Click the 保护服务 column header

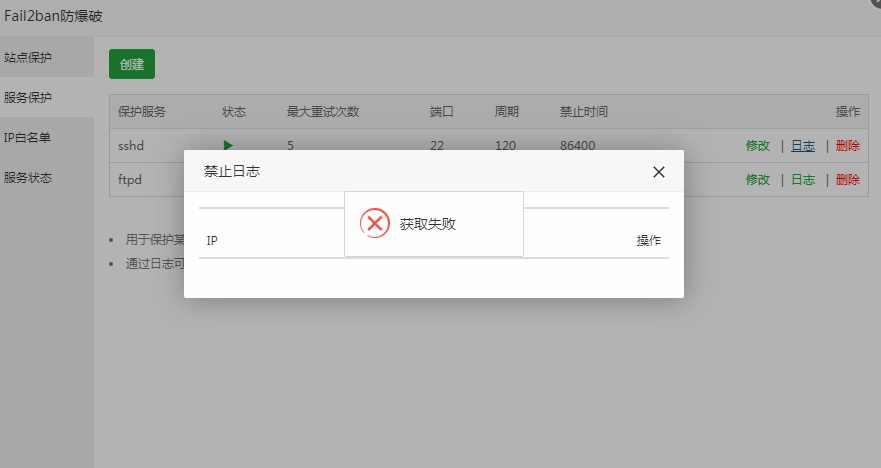142,112
